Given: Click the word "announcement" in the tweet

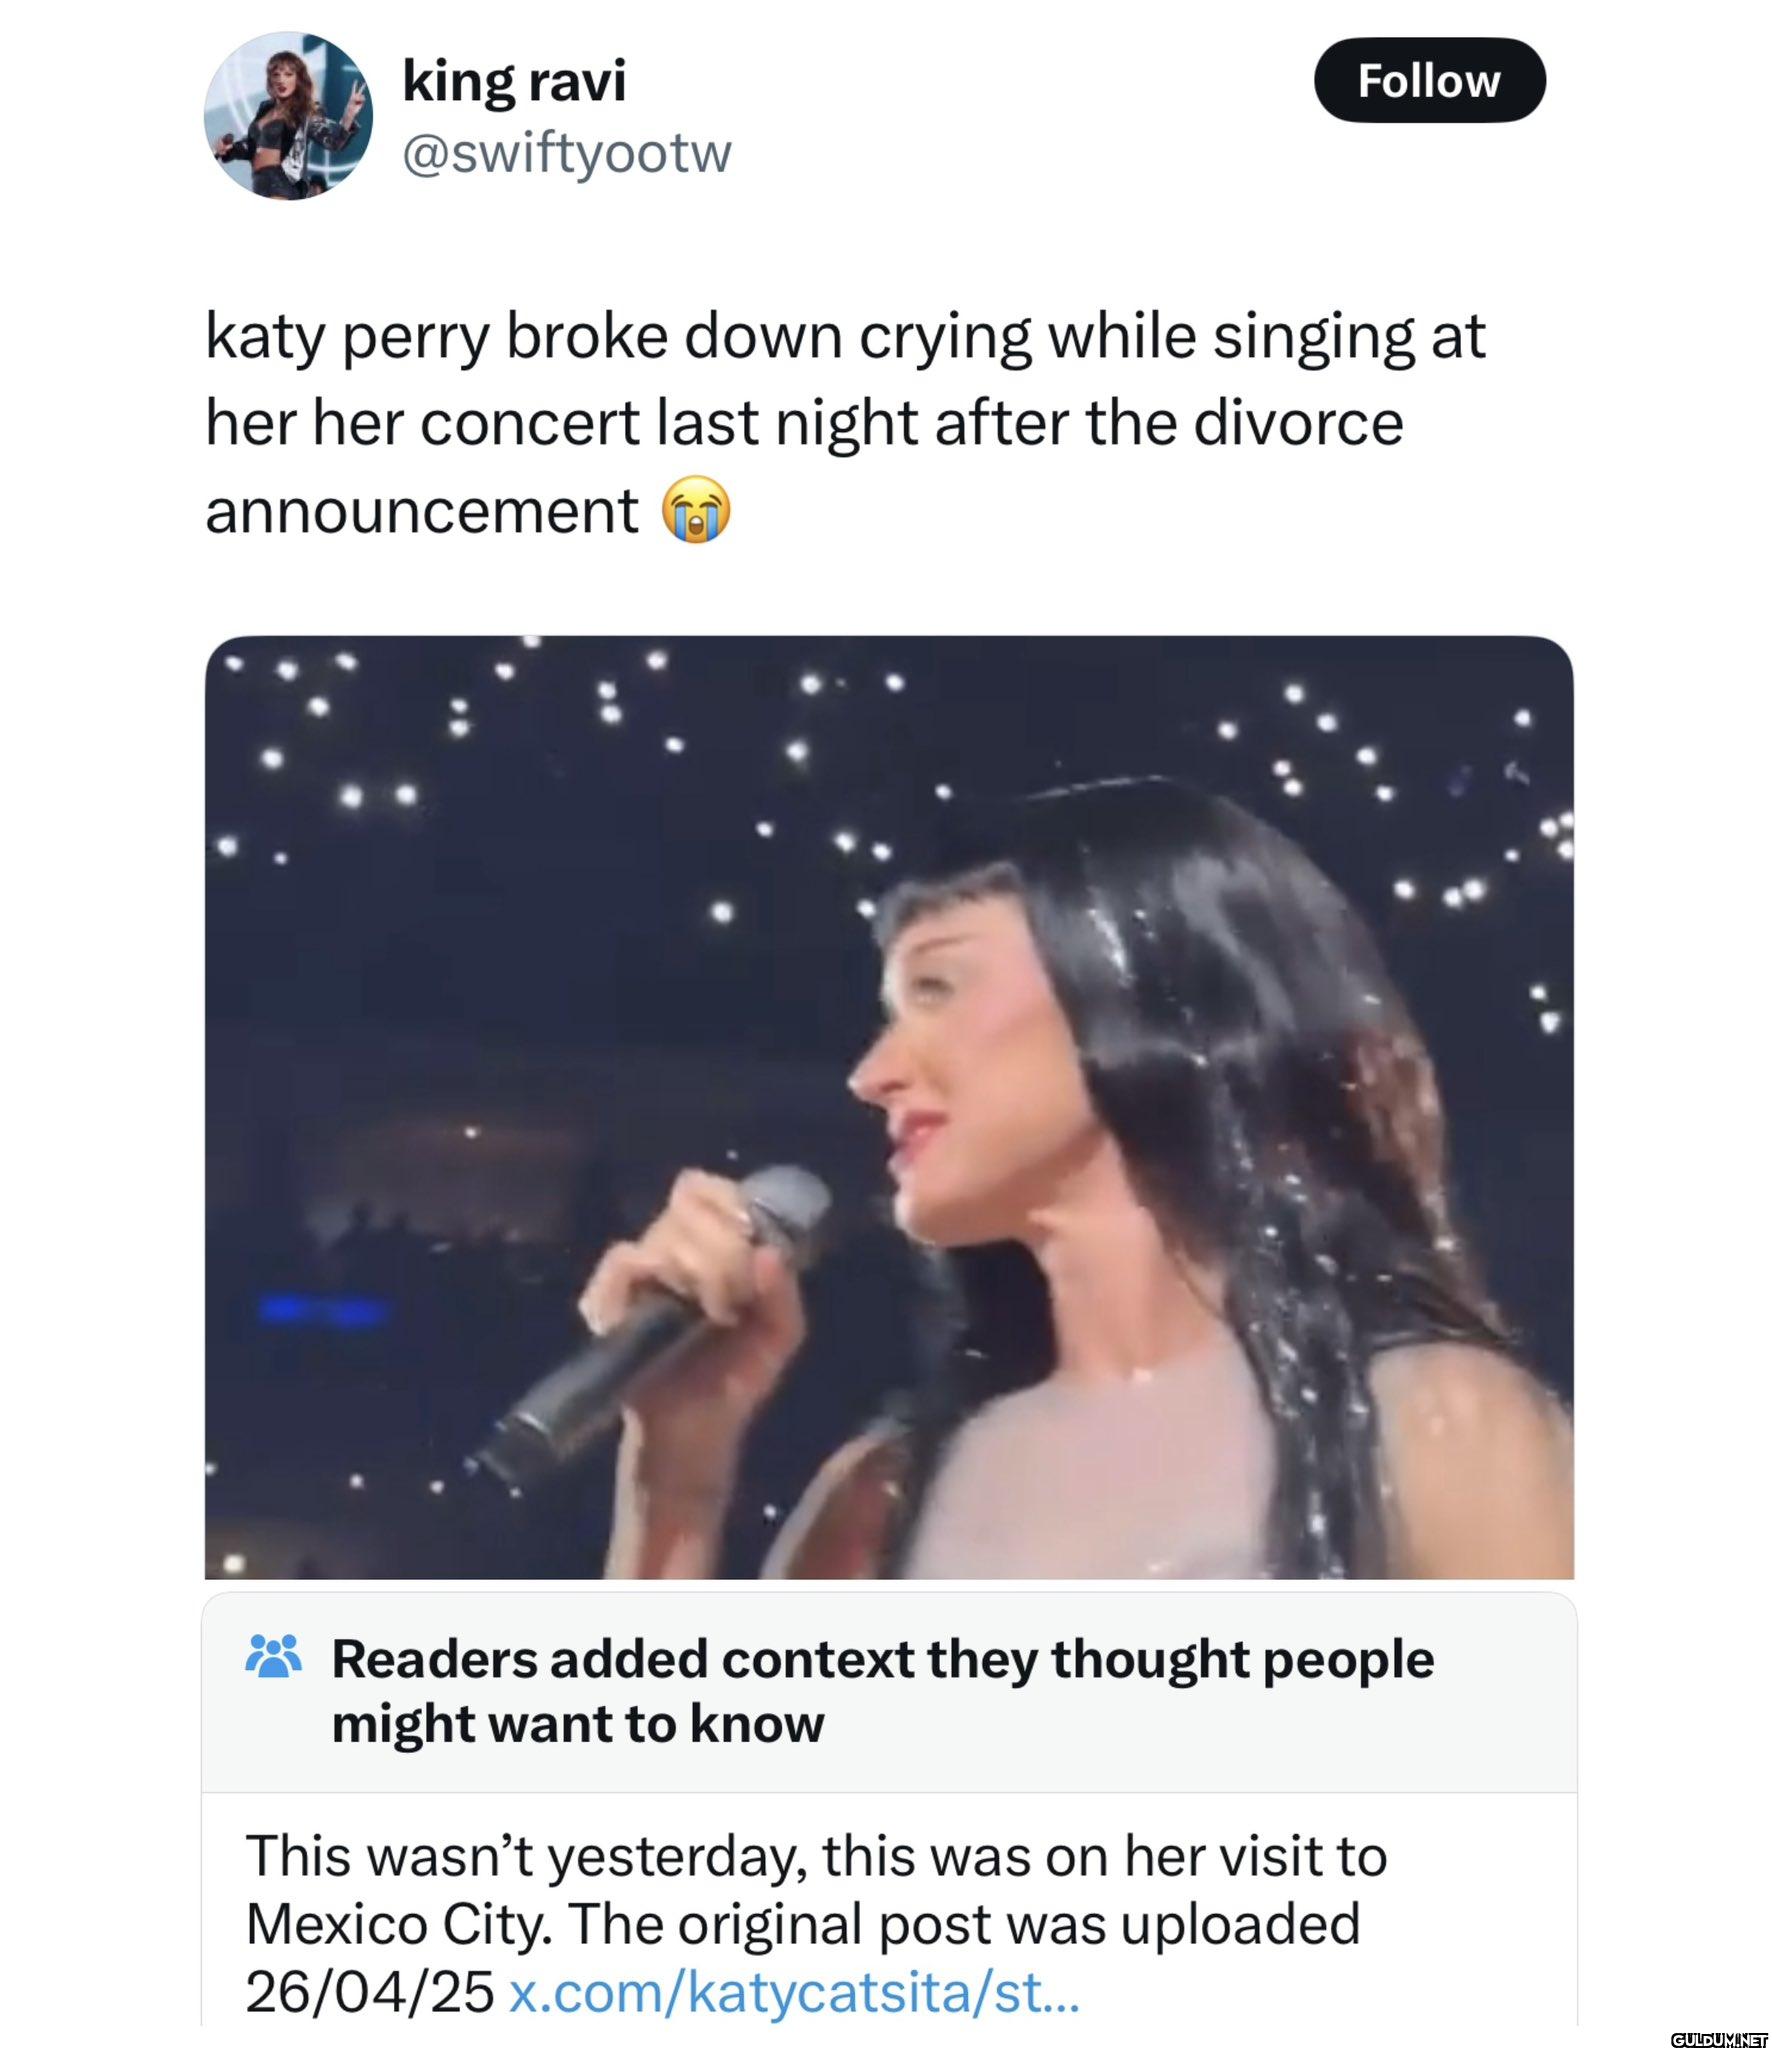Looking at the screenshot, I should pyautogui.click(x=421, y=511).
